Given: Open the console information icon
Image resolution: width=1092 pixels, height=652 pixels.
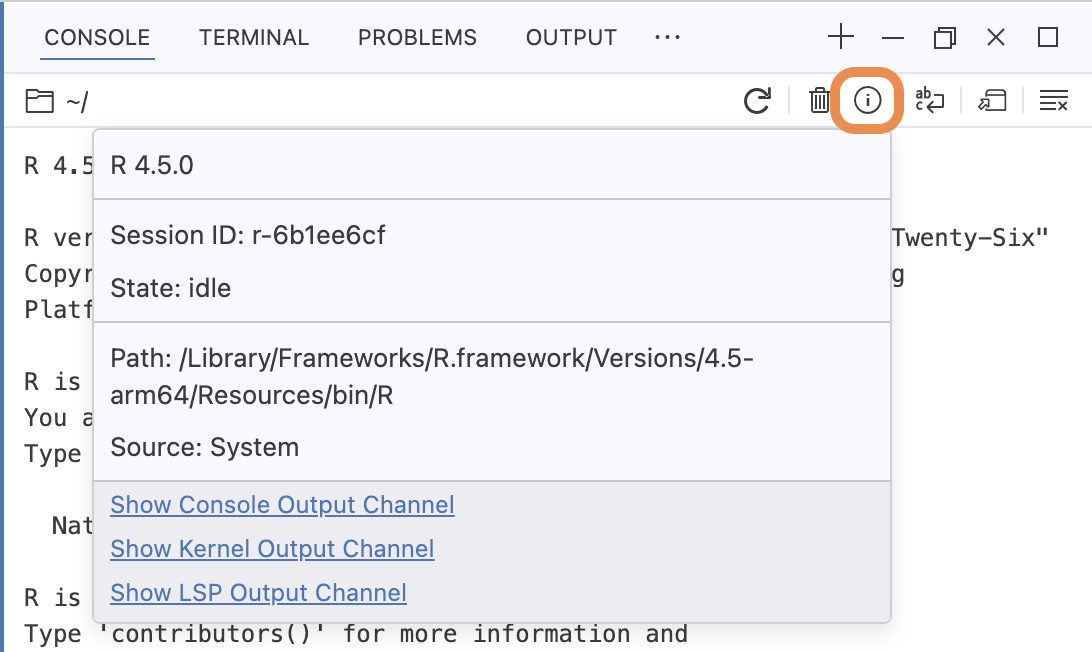Looking at the screenshot, I should (x=867, y=100).
